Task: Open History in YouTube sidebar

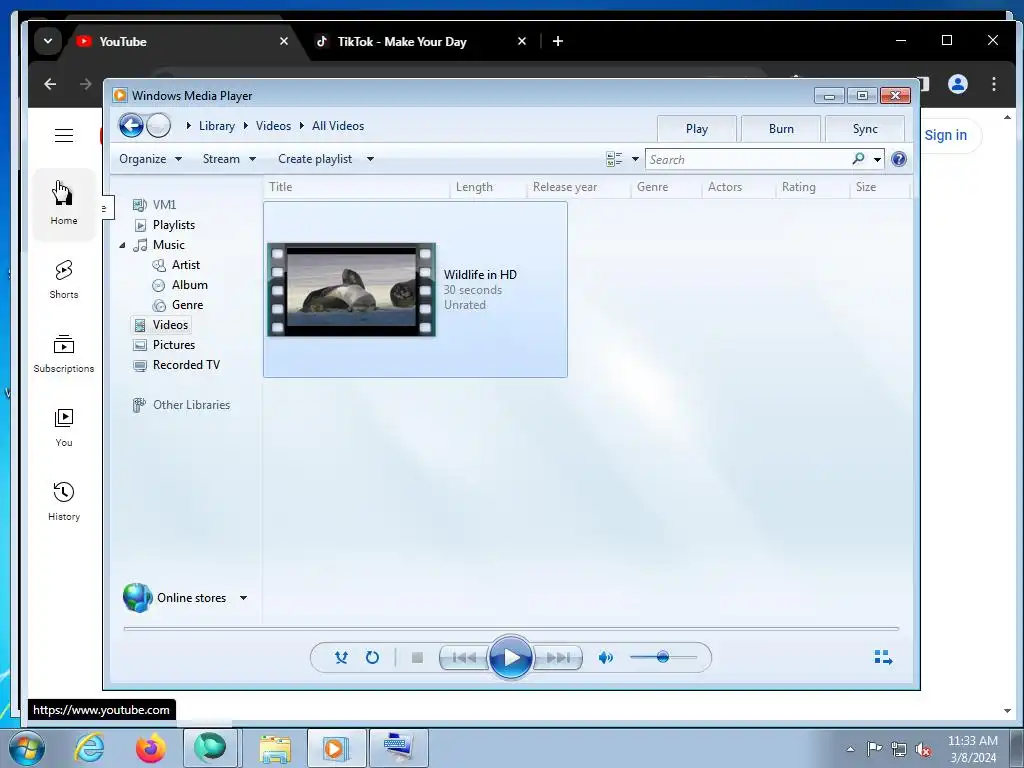Action: click(64, 501)
